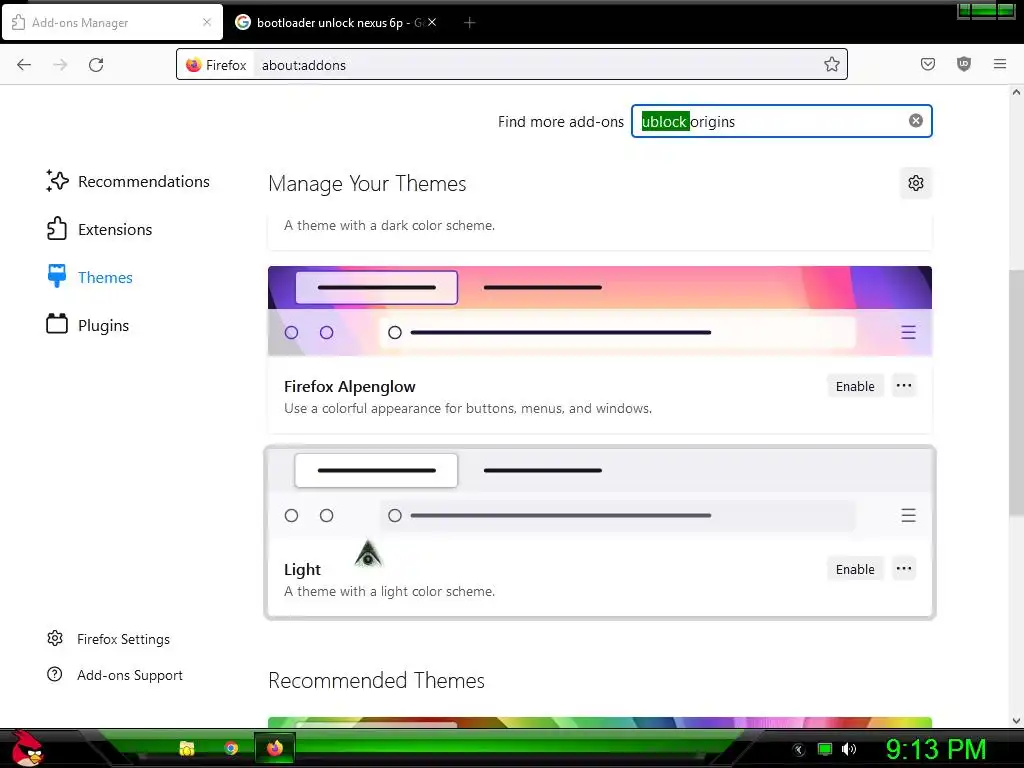1024x768 pixels.
Task: Click the Light theme preview image
Action: (600, 494)
